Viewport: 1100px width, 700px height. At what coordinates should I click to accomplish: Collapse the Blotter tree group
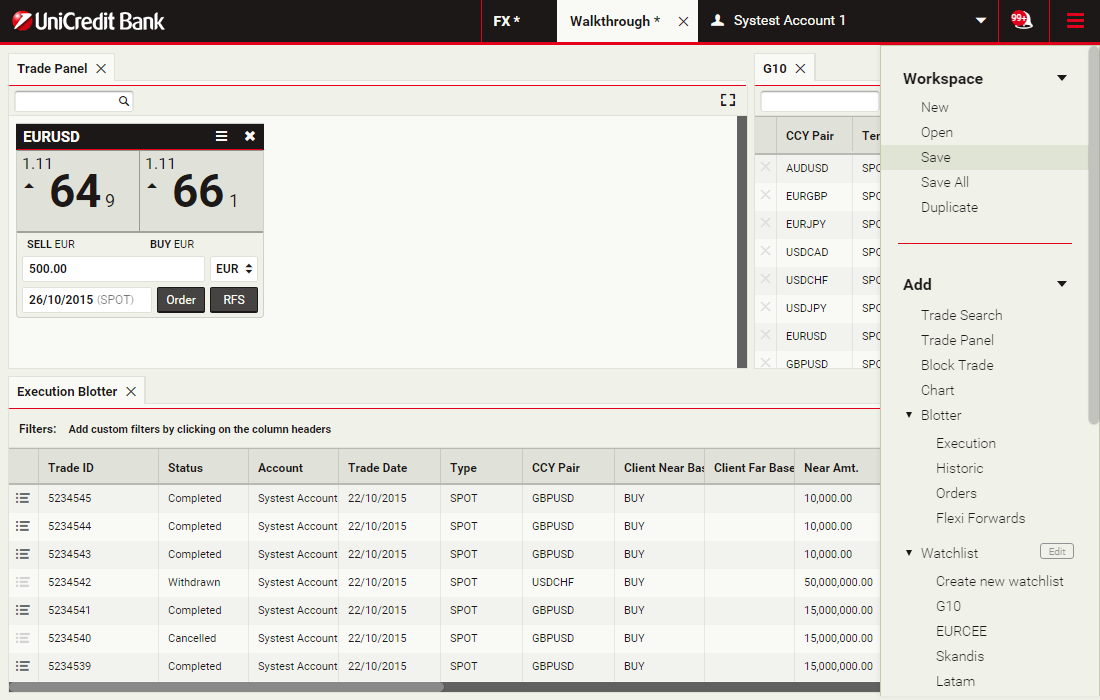(x=909, y=415)
